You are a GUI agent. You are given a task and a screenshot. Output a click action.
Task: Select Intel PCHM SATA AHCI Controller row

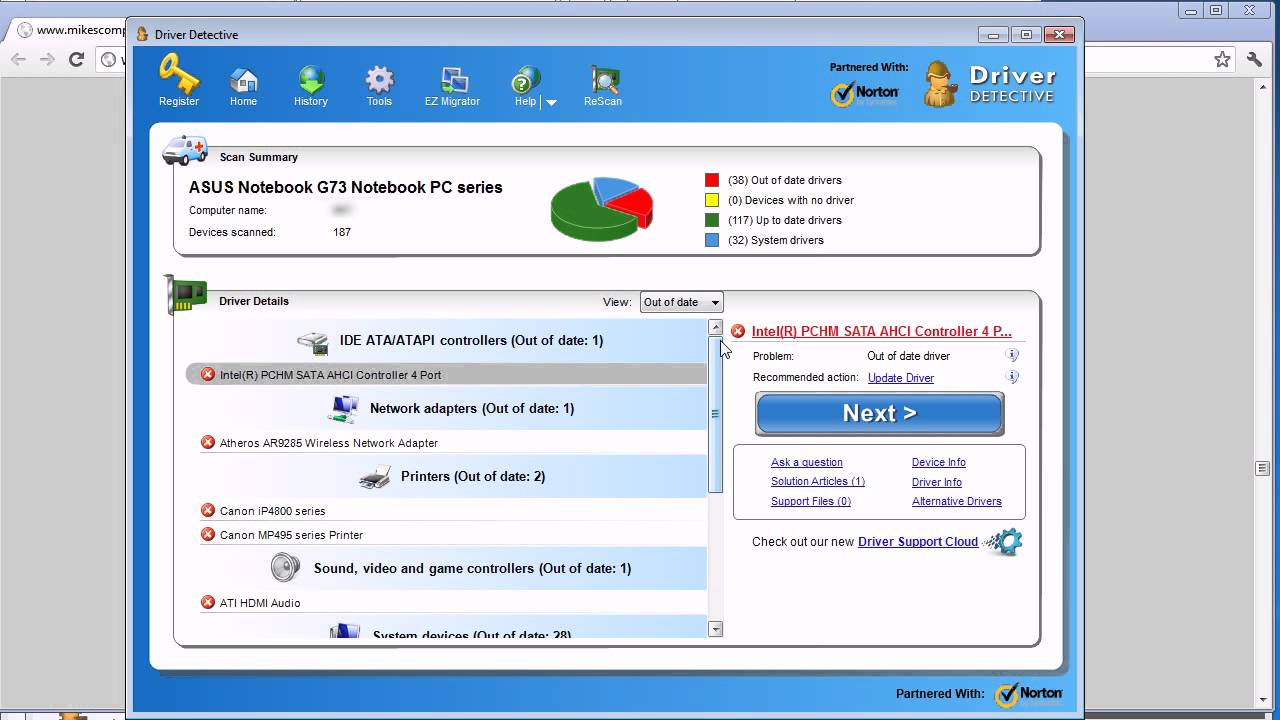coord(446,375)
